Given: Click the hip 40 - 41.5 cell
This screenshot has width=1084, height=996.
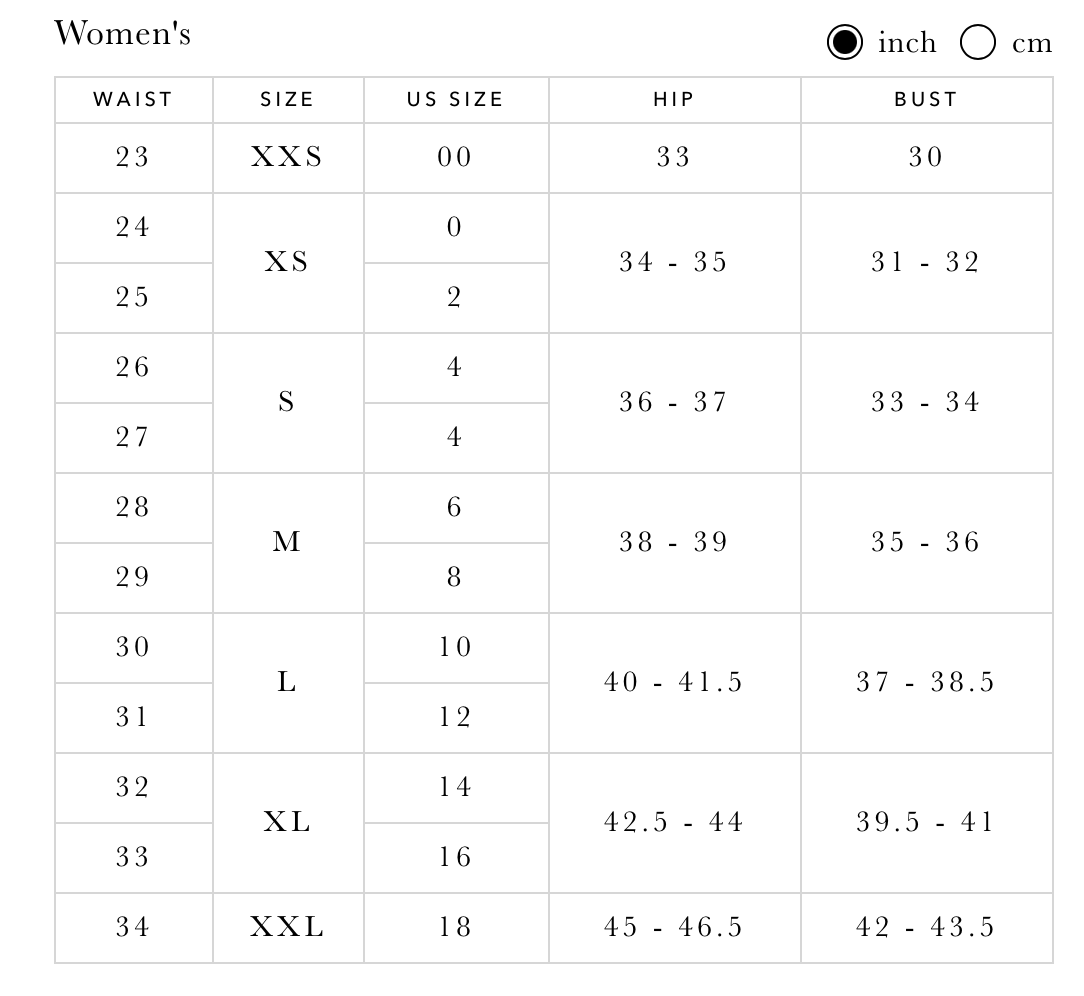Looking at the screenshot, I should coord(674,682).
